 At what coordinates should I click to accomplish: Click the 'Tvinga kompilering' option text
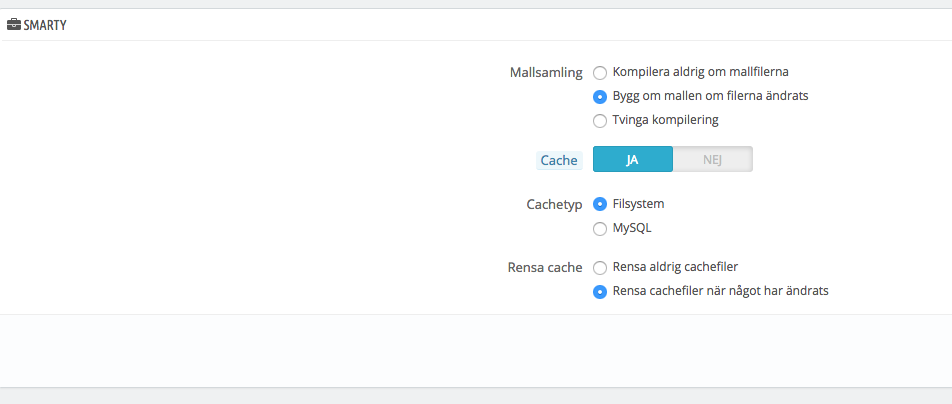click(665, 120)
